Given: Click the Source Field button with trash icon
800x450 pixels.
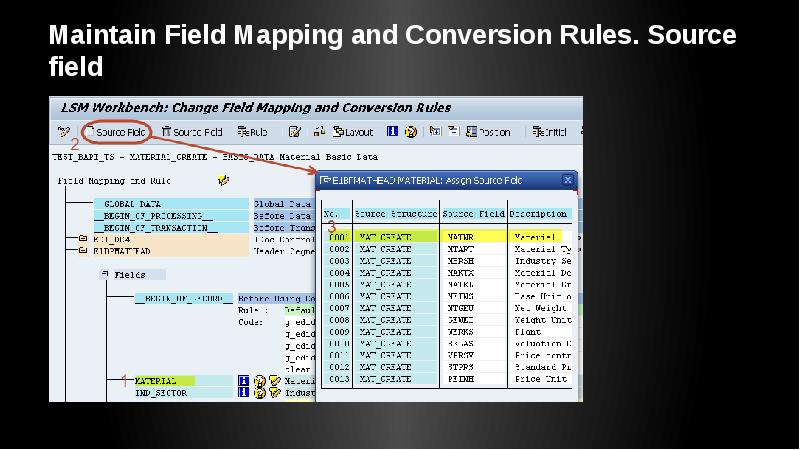Looking at the screenshot, I should click(192, 132).
